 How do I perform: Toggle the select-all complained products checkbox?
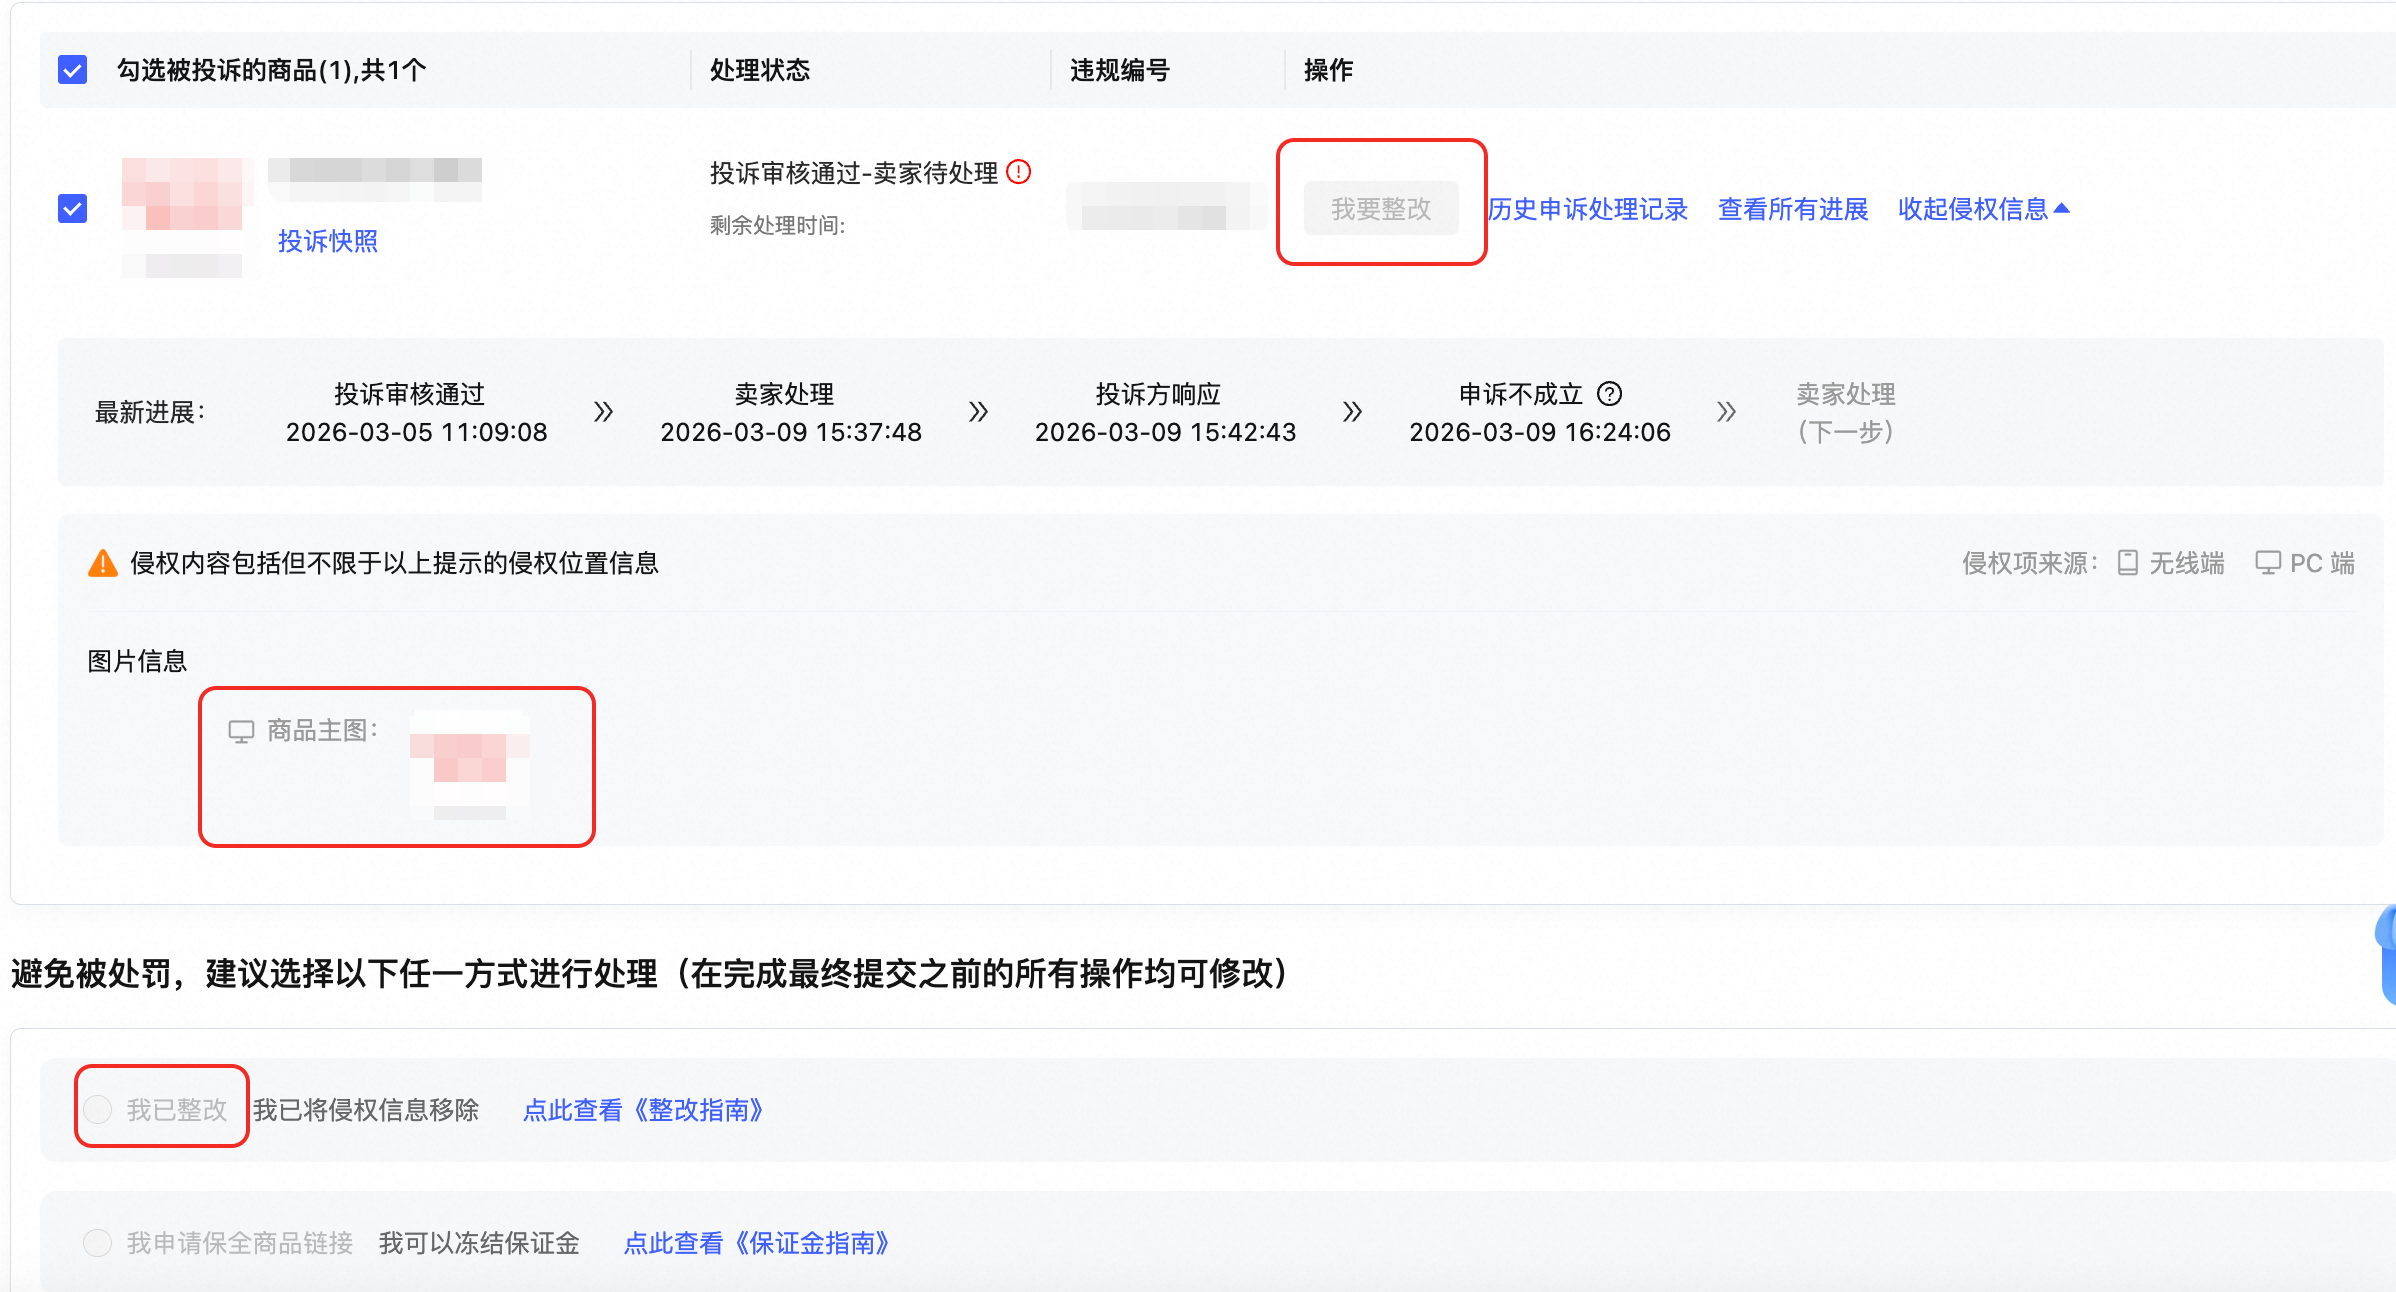[x=73, y=70]
